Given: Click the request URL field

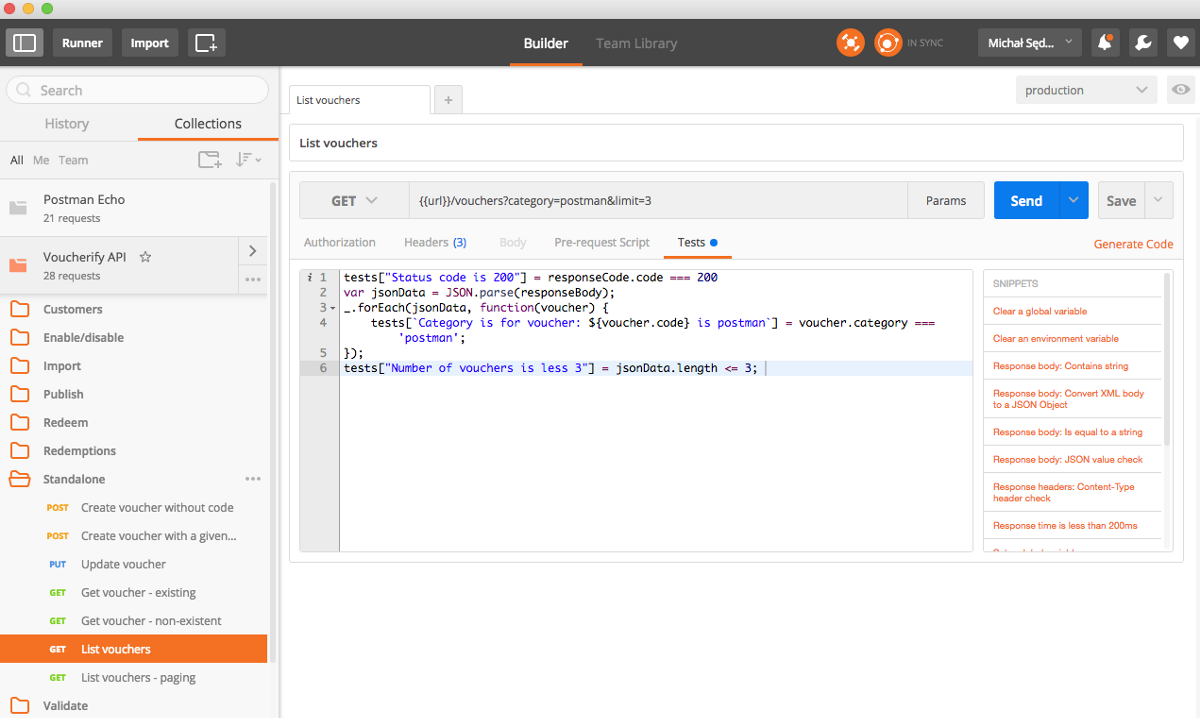Looking at the screenshot, I should point(658,200).
